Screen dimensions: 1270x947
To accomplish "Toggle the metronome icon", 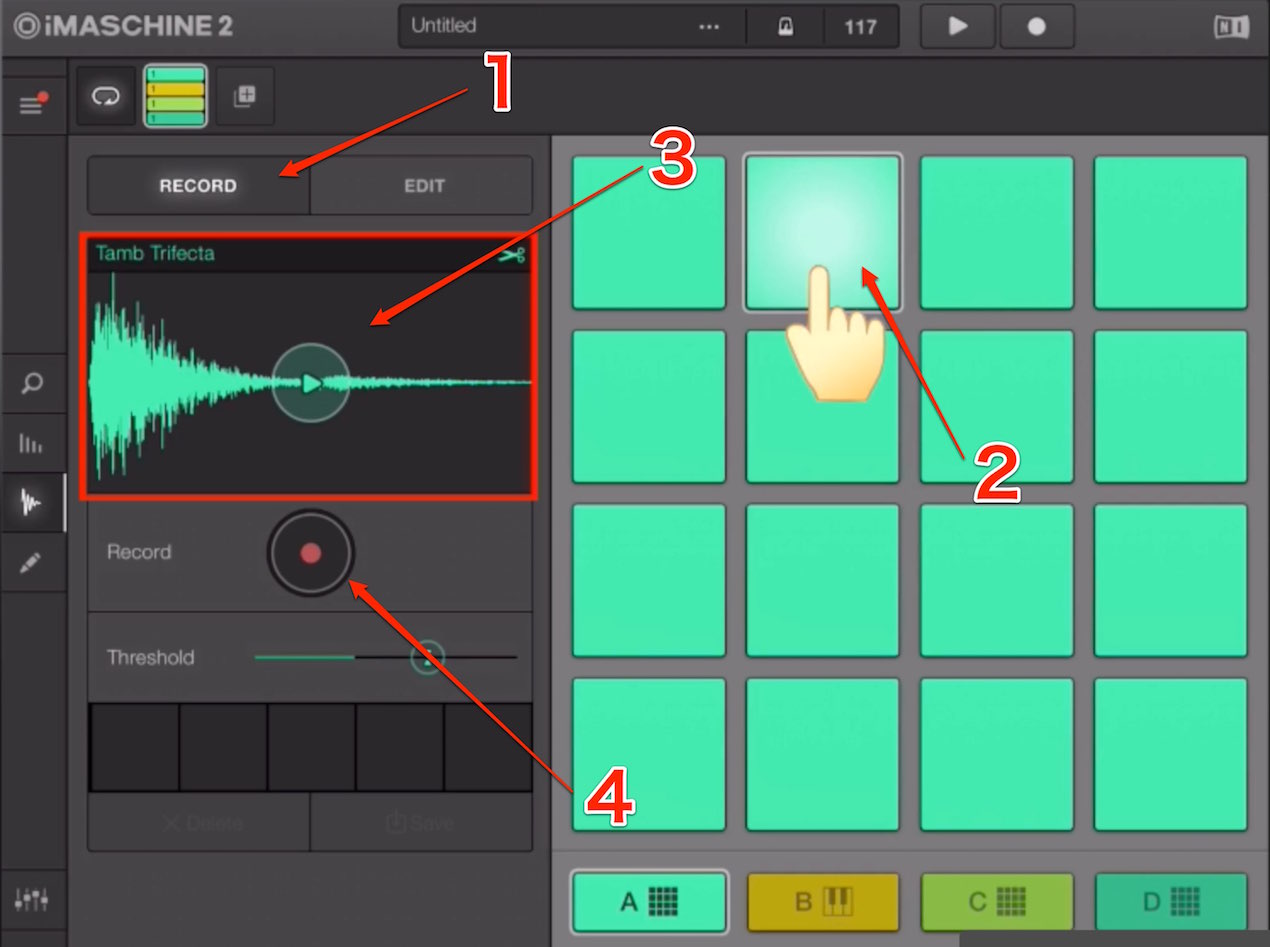I will pyautogui.click(x=785, y=27).
